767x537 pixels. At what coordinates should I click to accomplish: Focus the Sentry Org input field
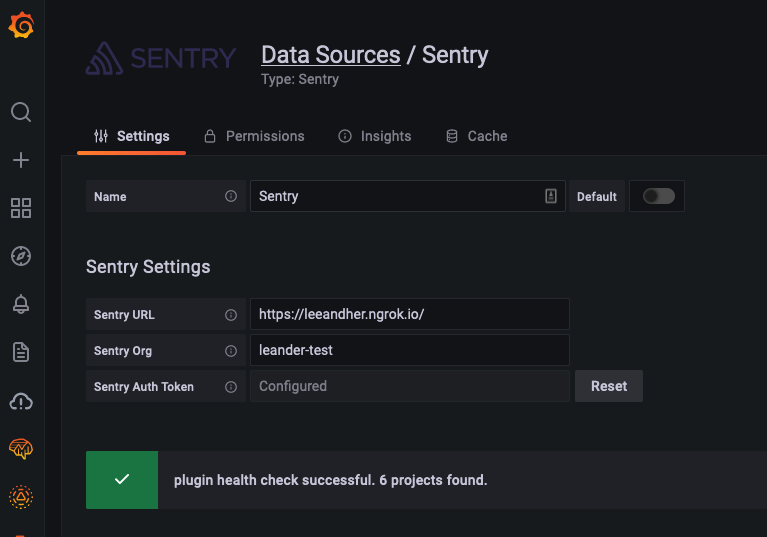[409, 350]
